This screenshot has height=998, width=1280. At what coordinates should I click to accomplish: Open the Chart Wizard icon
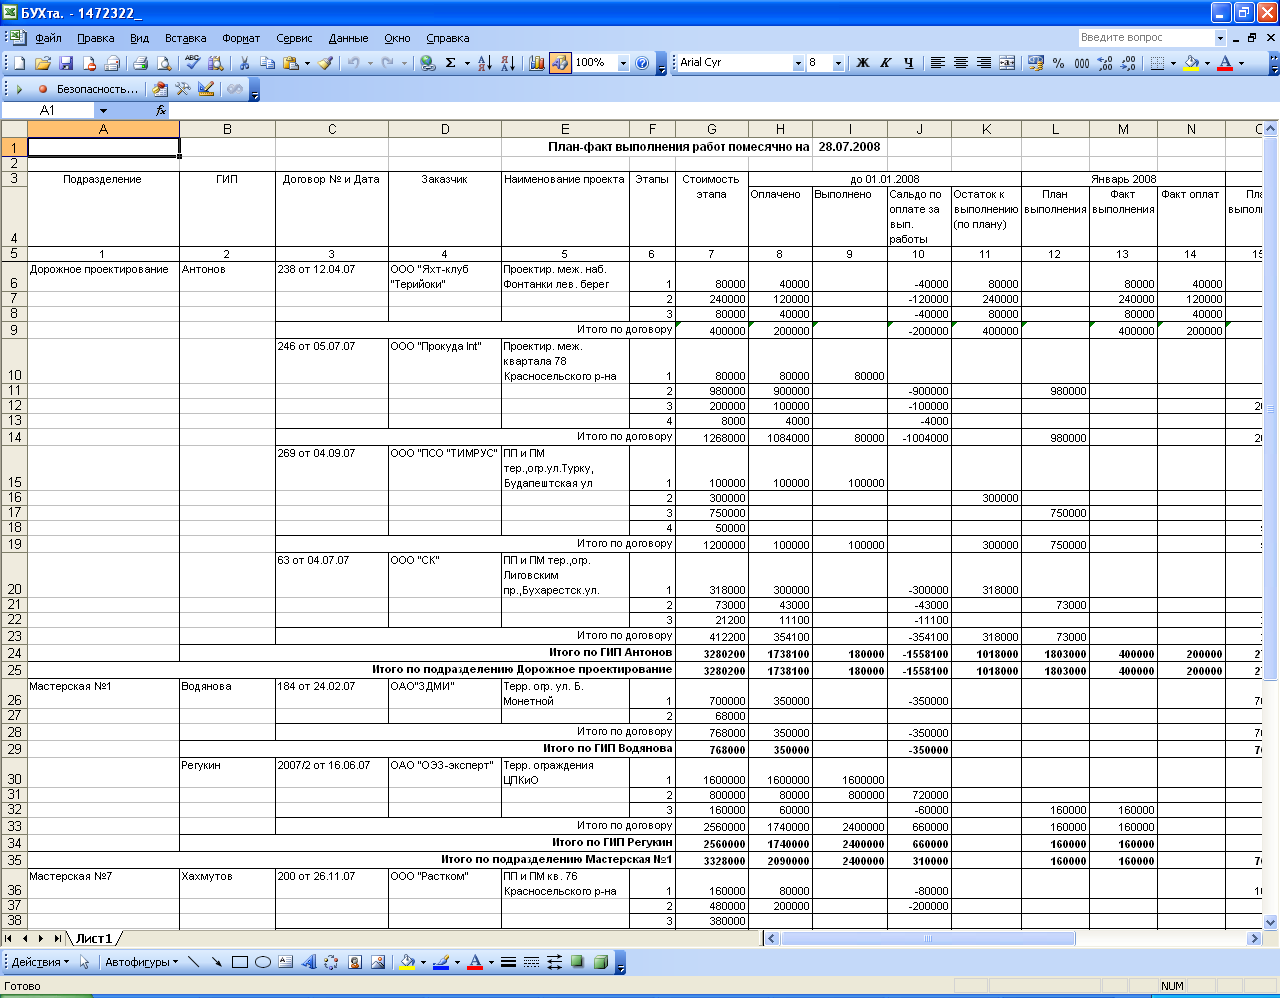pos(537,63)
